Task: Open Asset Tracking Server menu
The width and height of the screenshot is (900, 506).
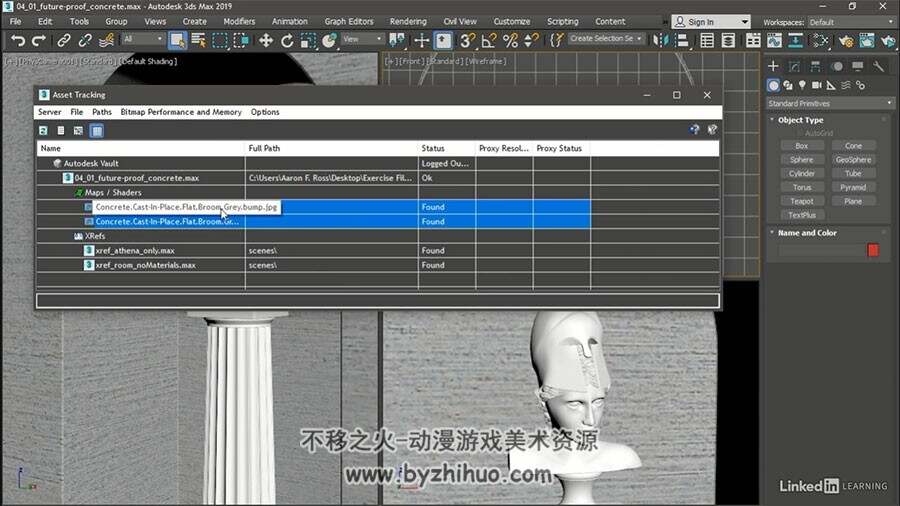Action: [x=49, y=112]
